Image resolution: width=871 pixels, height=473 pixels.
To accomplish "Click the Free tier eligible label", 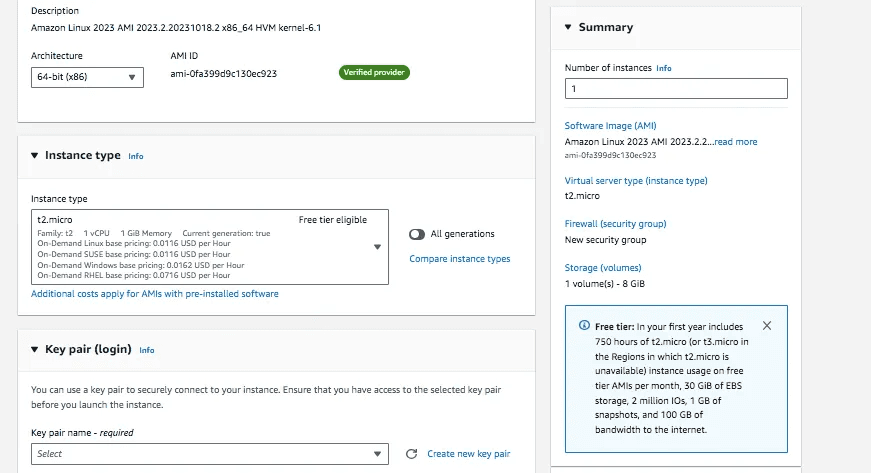I will tap(333, 220).
